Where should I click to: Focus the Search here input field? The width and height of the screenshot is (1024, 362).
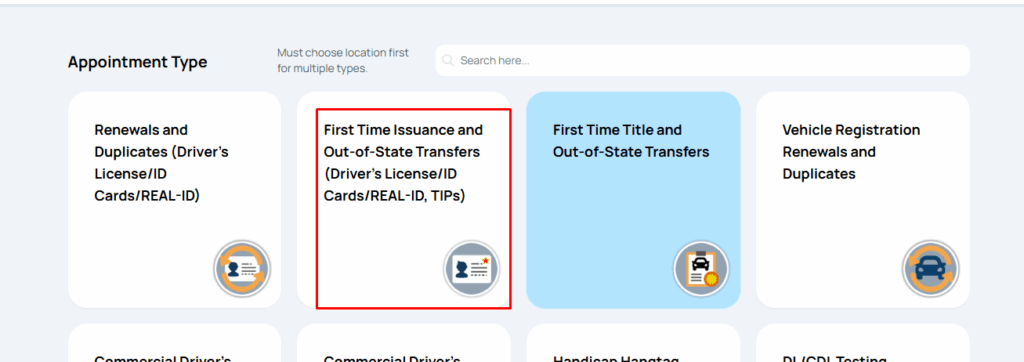[703, 60]
